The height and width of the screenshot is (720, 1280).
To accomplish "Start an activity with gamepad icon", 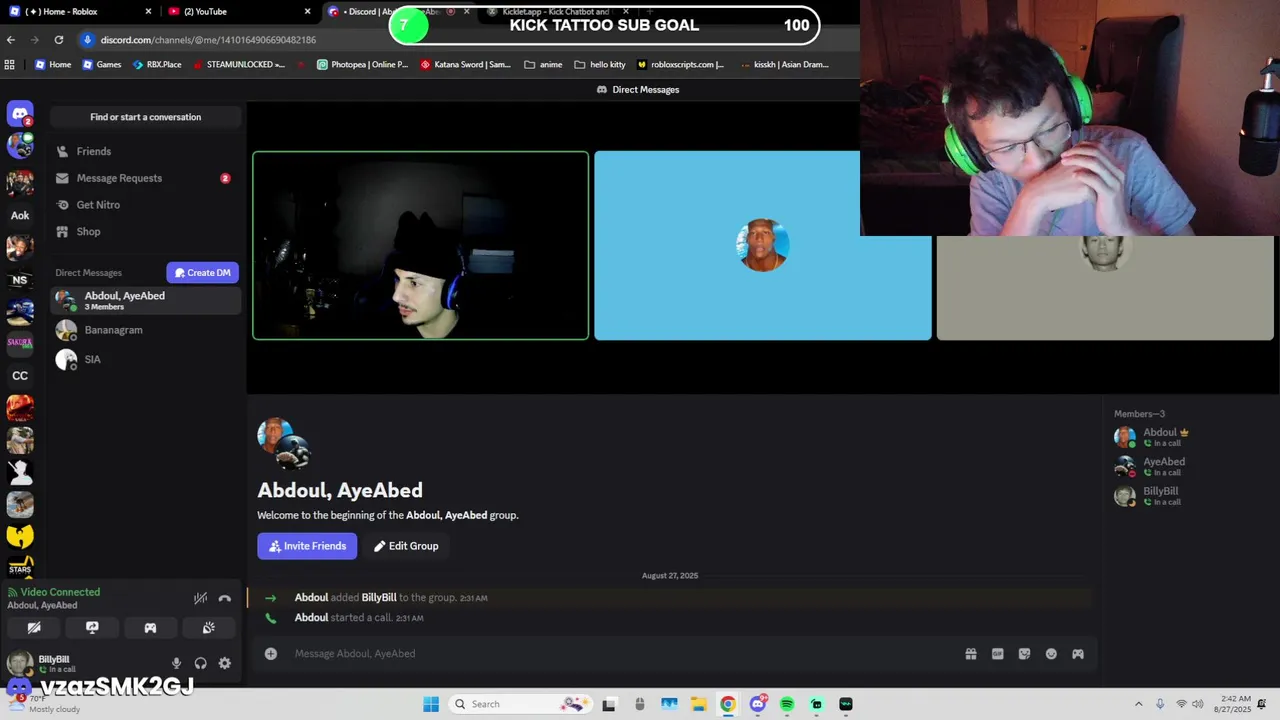I will 150,628.
